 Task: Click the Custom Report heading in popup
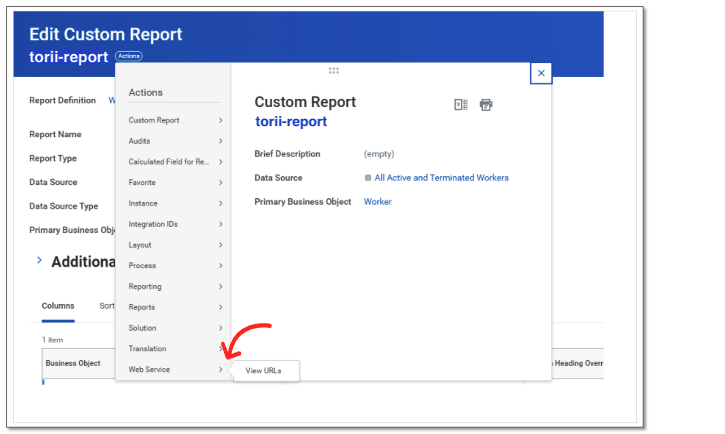pyautogui.click(x=305, y=102)
